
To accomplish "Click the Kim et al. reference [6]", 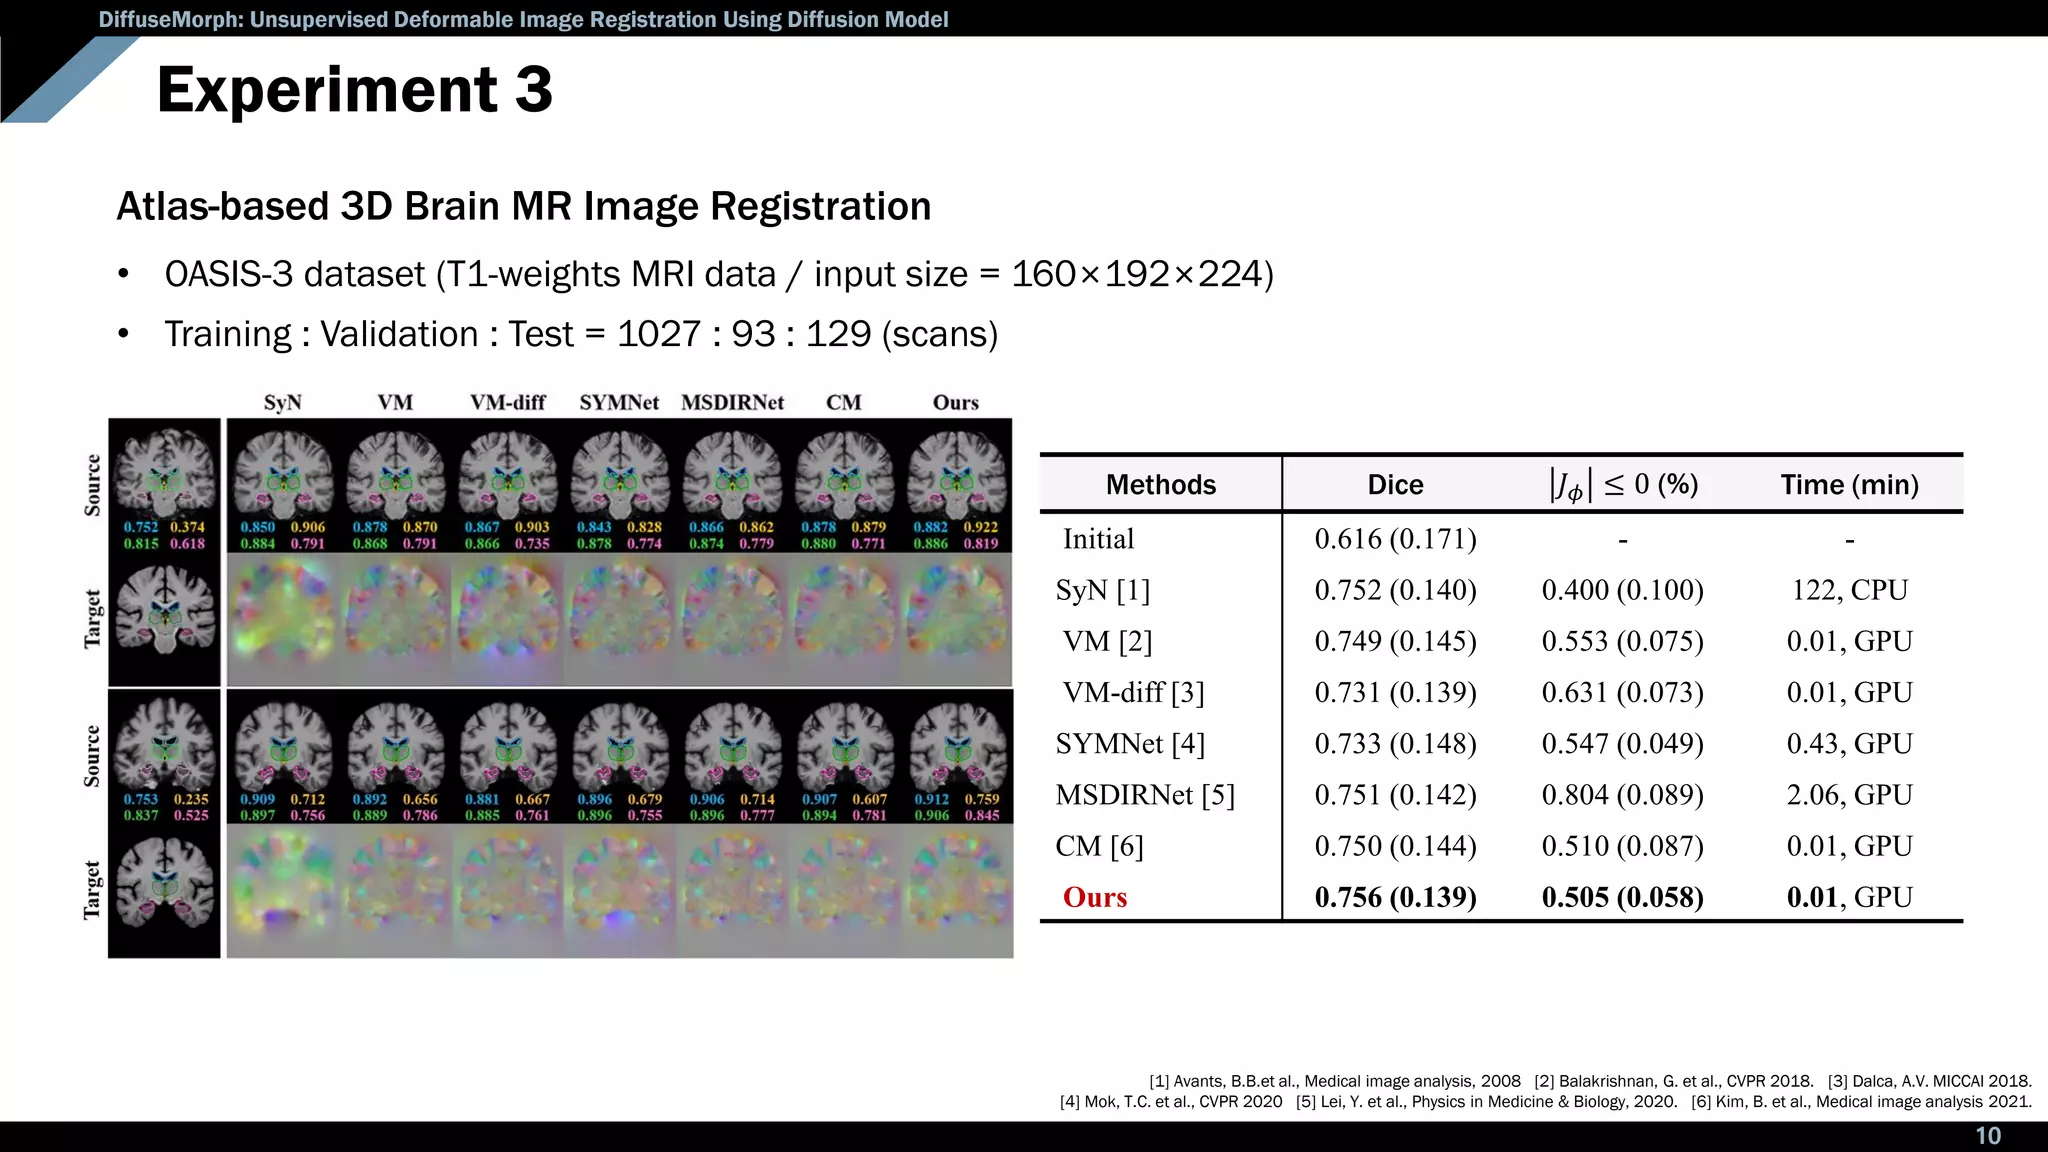I will (1861, 1102).
